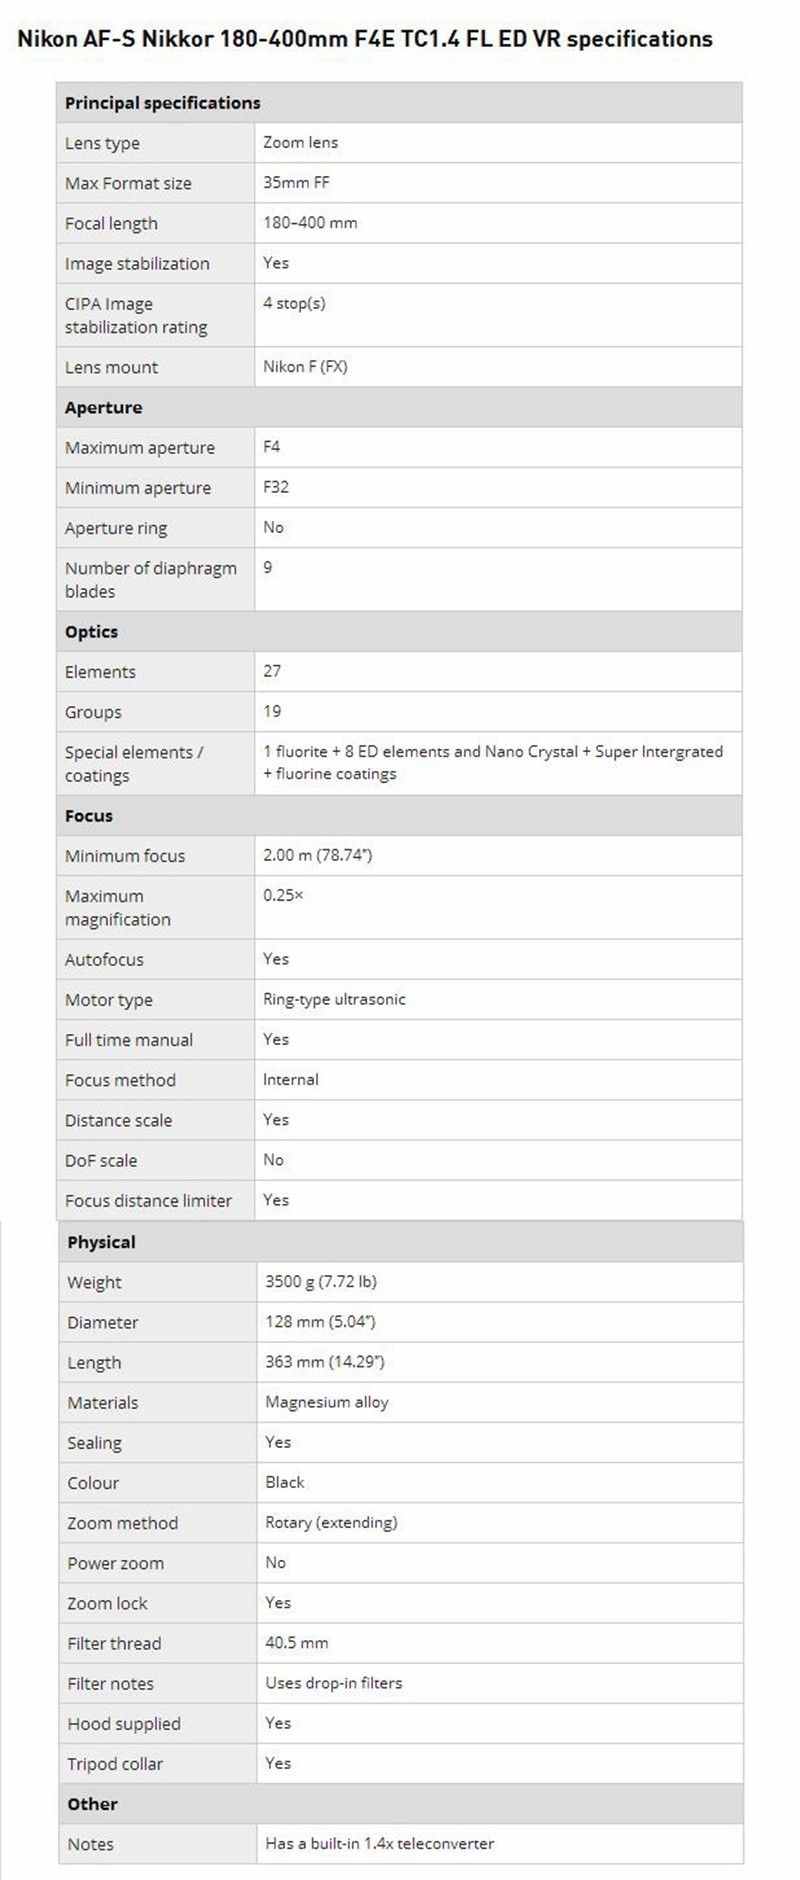Click the Nikon F (FX) lens mount value
The width and height of the screenshot is (800, 1880).
(x=305, y=366)
